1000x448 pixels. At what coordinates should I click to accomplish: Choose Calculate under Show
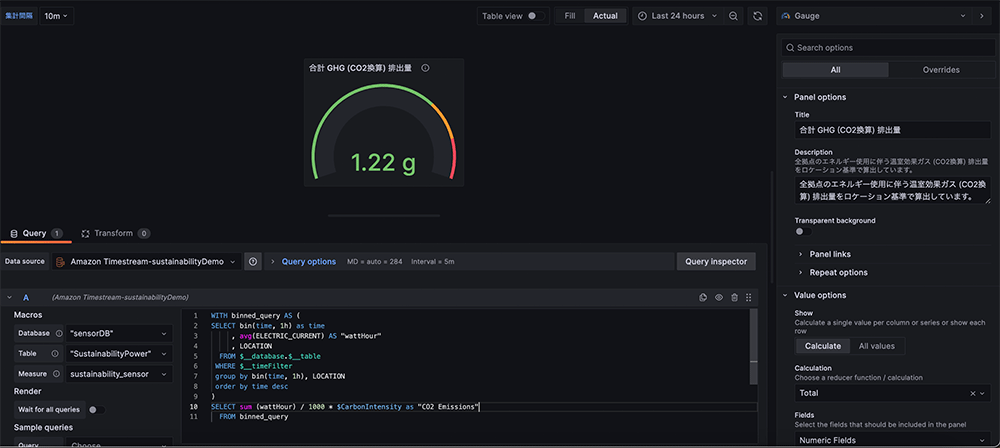[823, 346]
